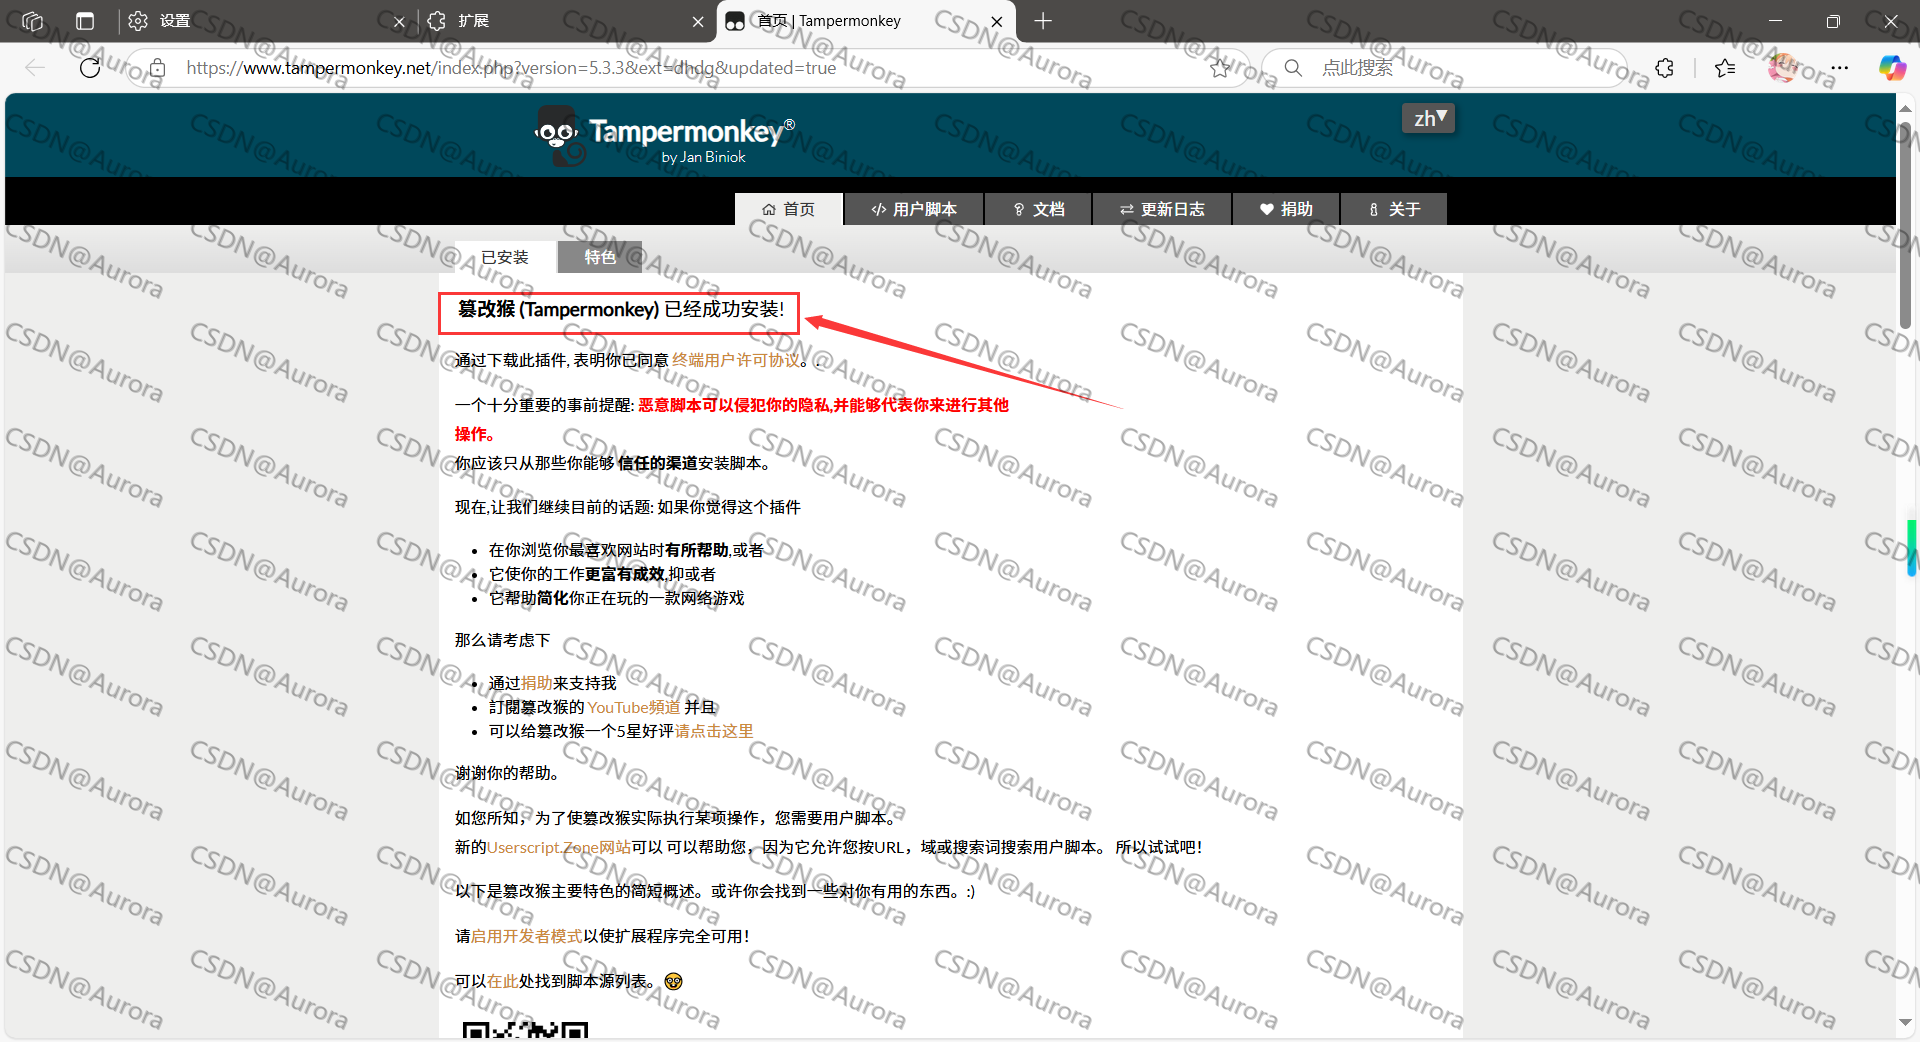Restore down the browser window

click(x=1833, y=21)
